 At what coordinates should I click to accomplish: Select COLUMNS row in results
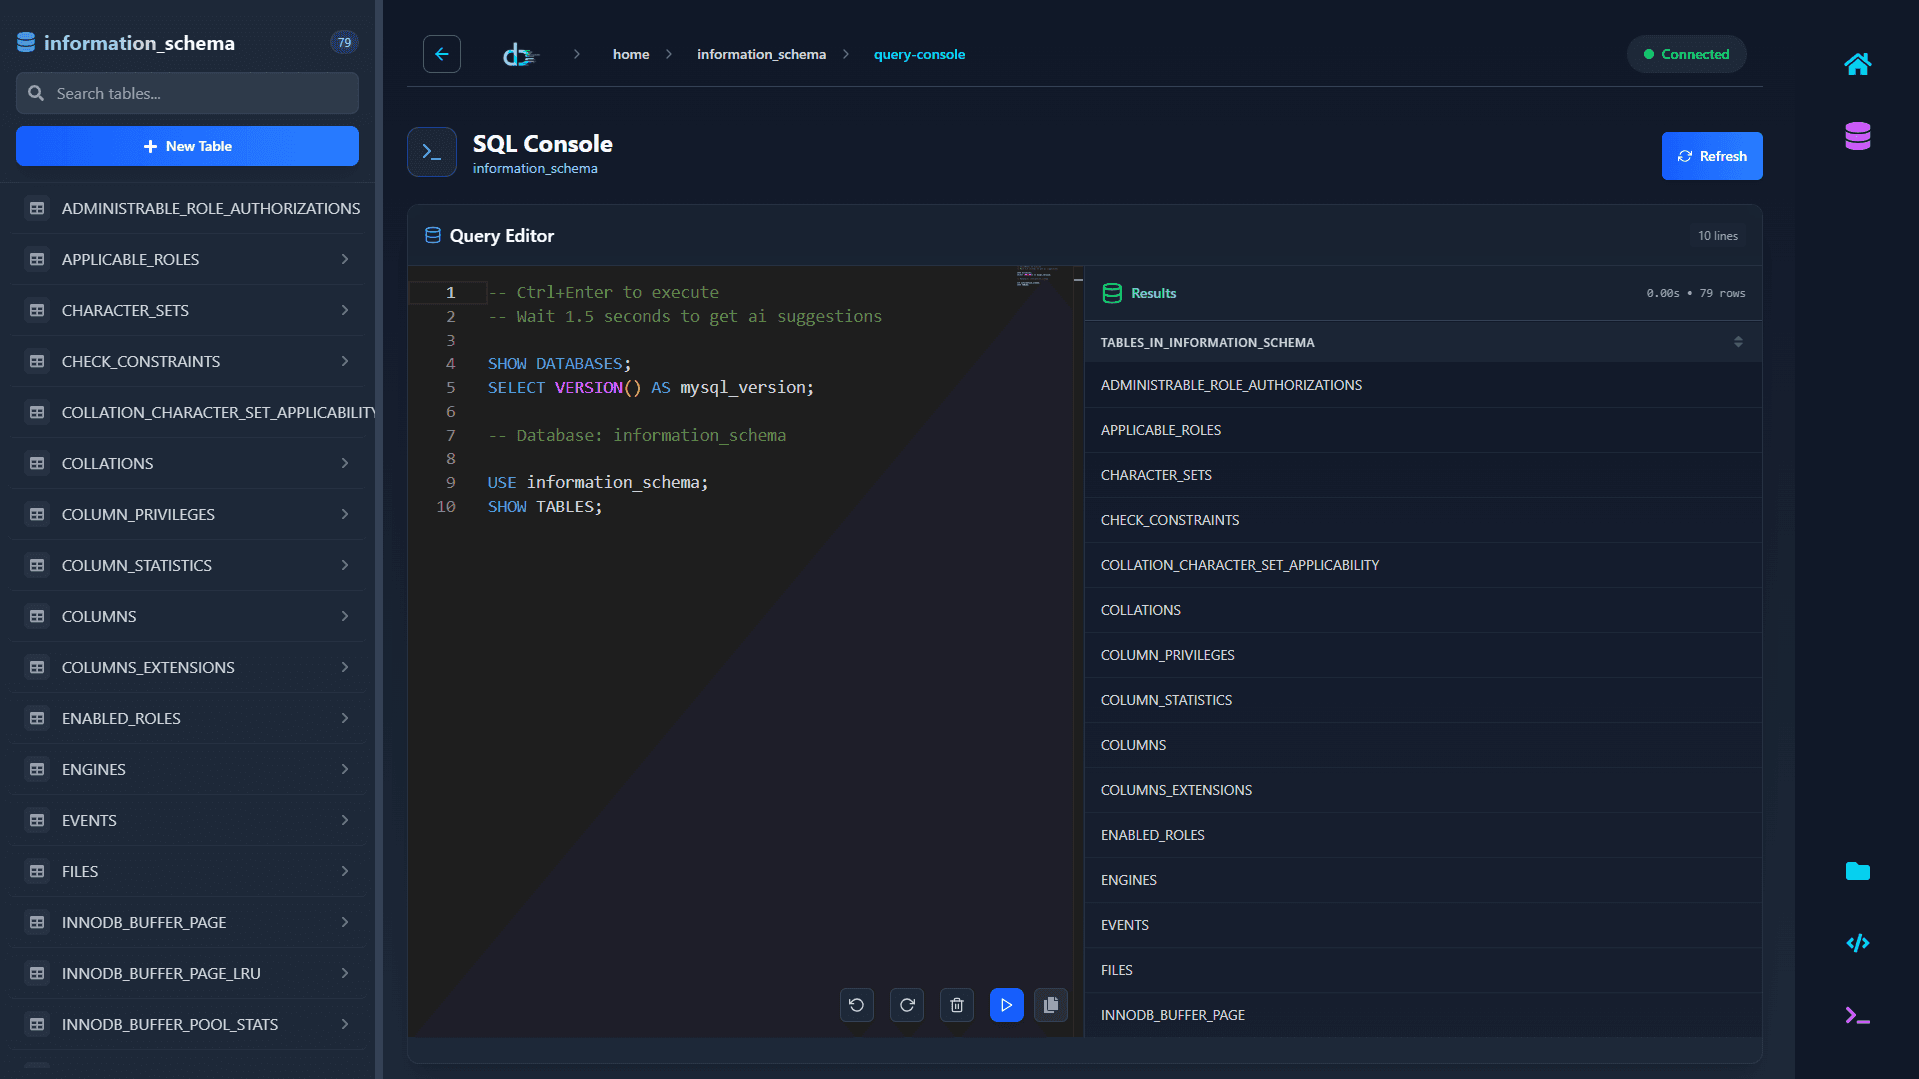[x=1423, y=745]
